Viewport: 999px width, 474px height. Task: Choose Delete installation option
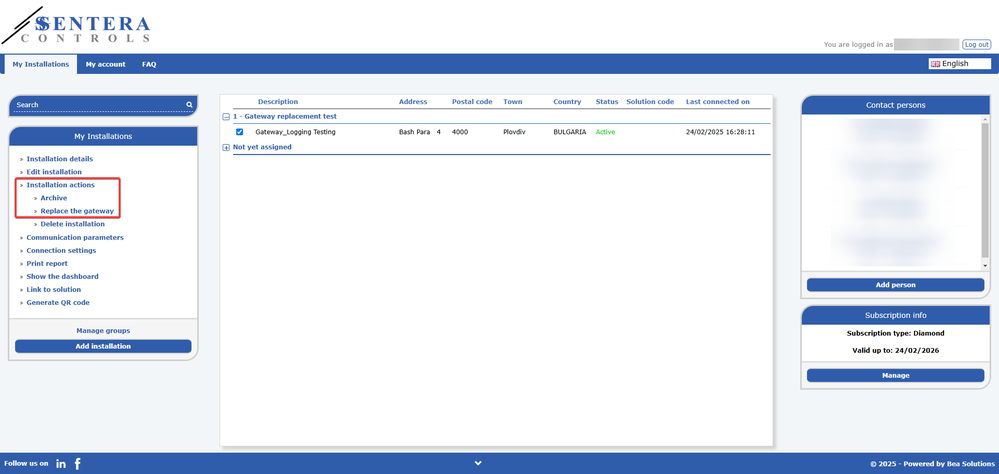(x=73, y=224)
